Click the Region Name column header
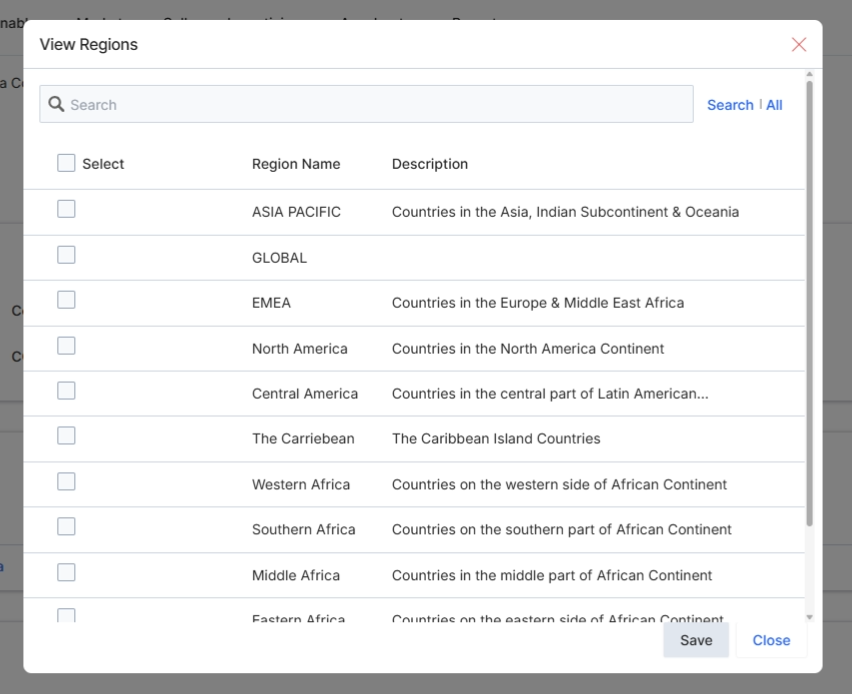The height and width of the screenshot is (694, 852). 296,164
